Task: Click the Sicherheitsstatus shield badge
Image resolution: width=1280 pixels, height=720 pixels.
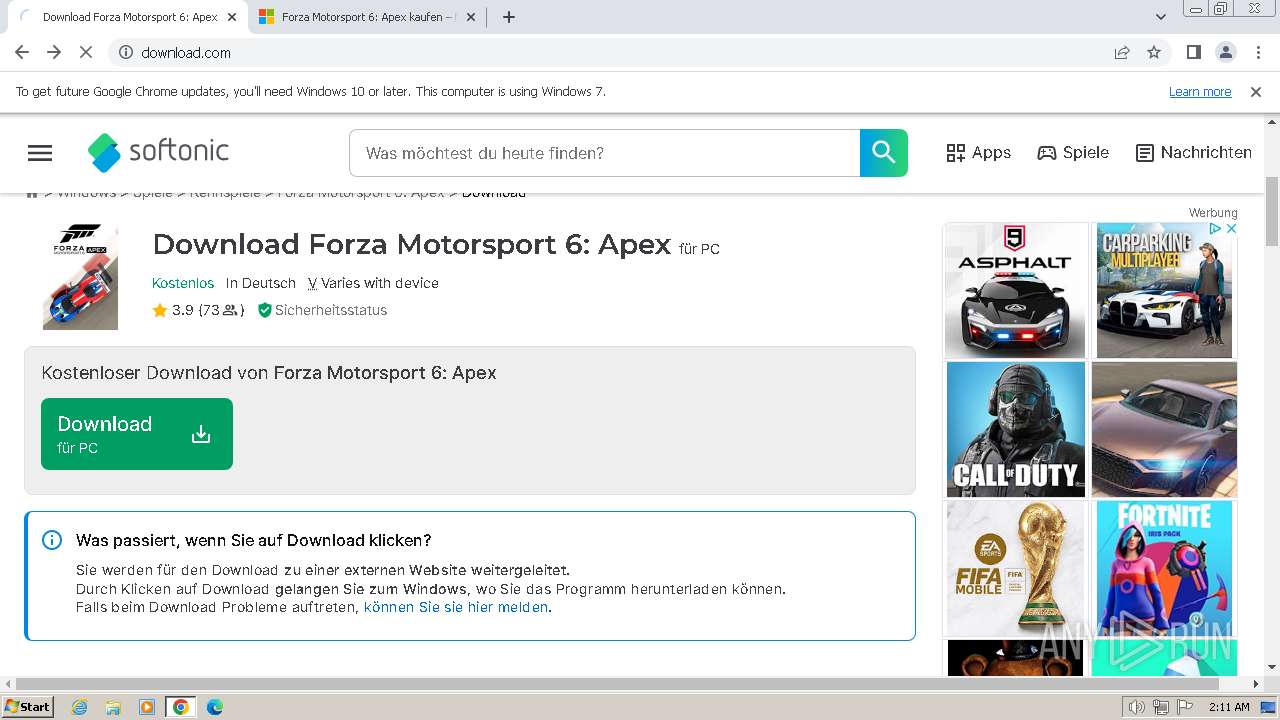Action: tap(322, 310)
